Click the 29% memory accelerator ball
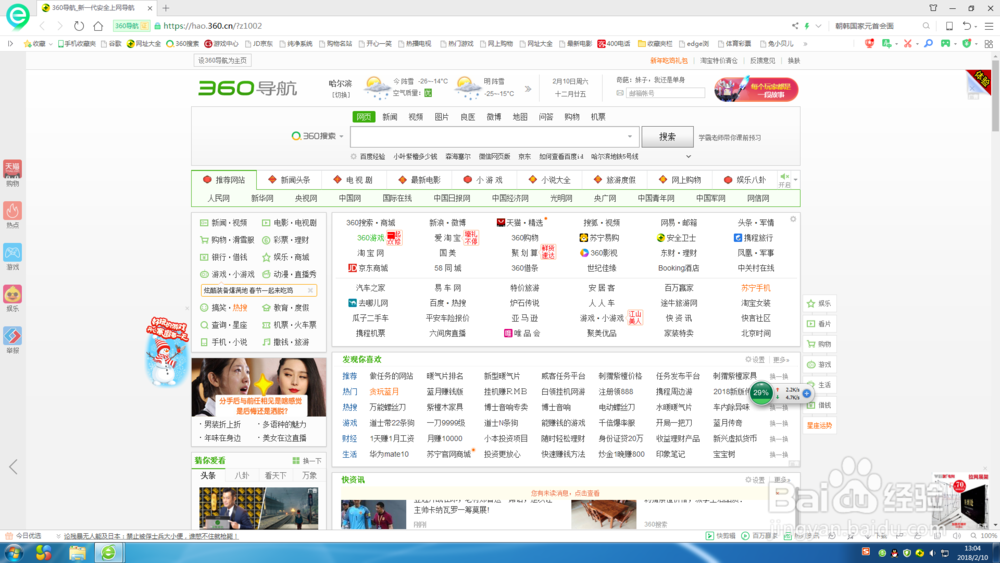Screen dimensions: 1000x563 click(761, 393)
